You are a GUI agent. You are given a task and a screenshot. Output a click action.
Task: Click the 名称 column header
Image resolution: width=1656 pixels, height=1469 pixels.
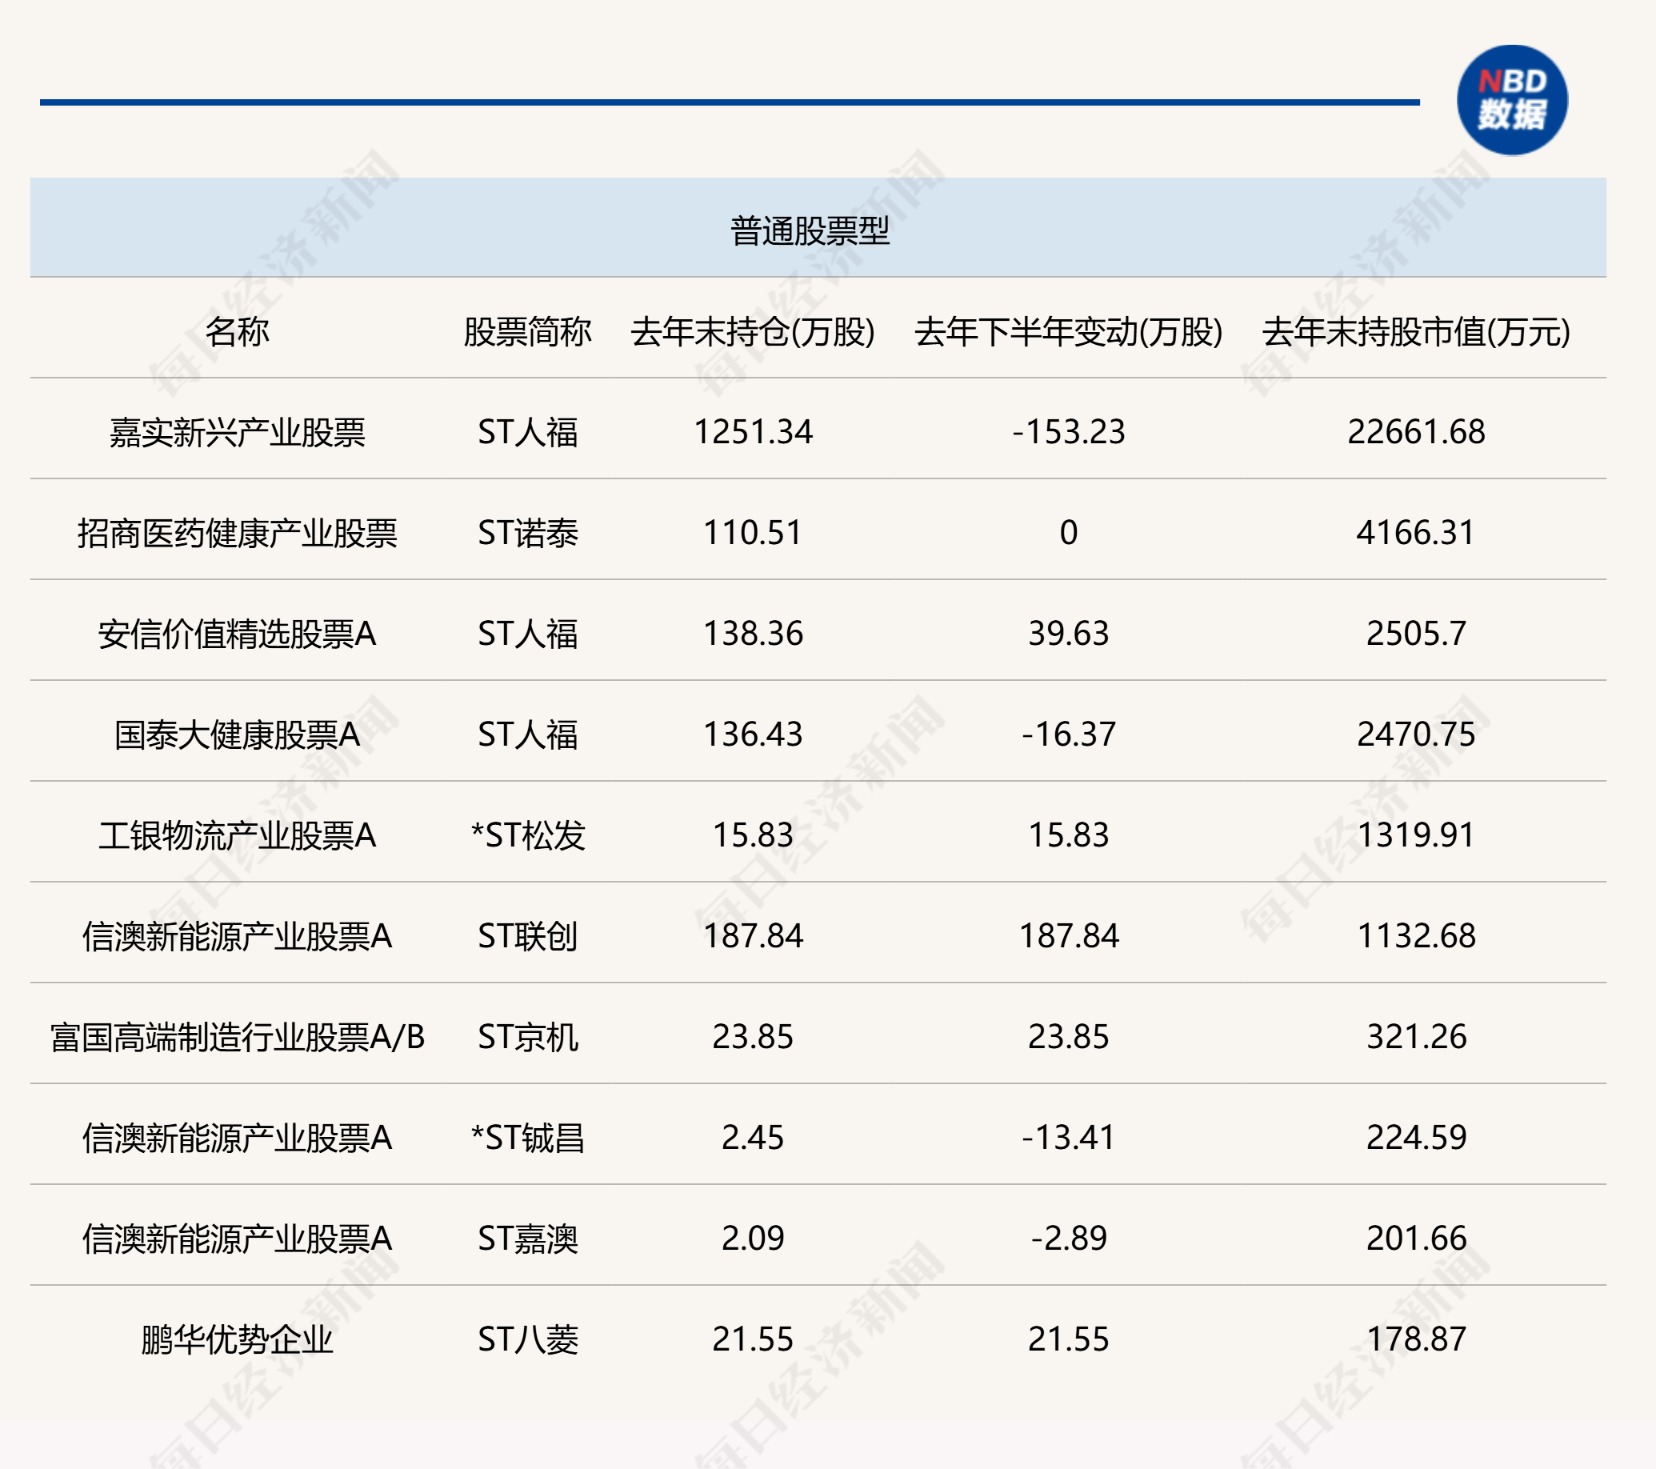coord(237,331)
